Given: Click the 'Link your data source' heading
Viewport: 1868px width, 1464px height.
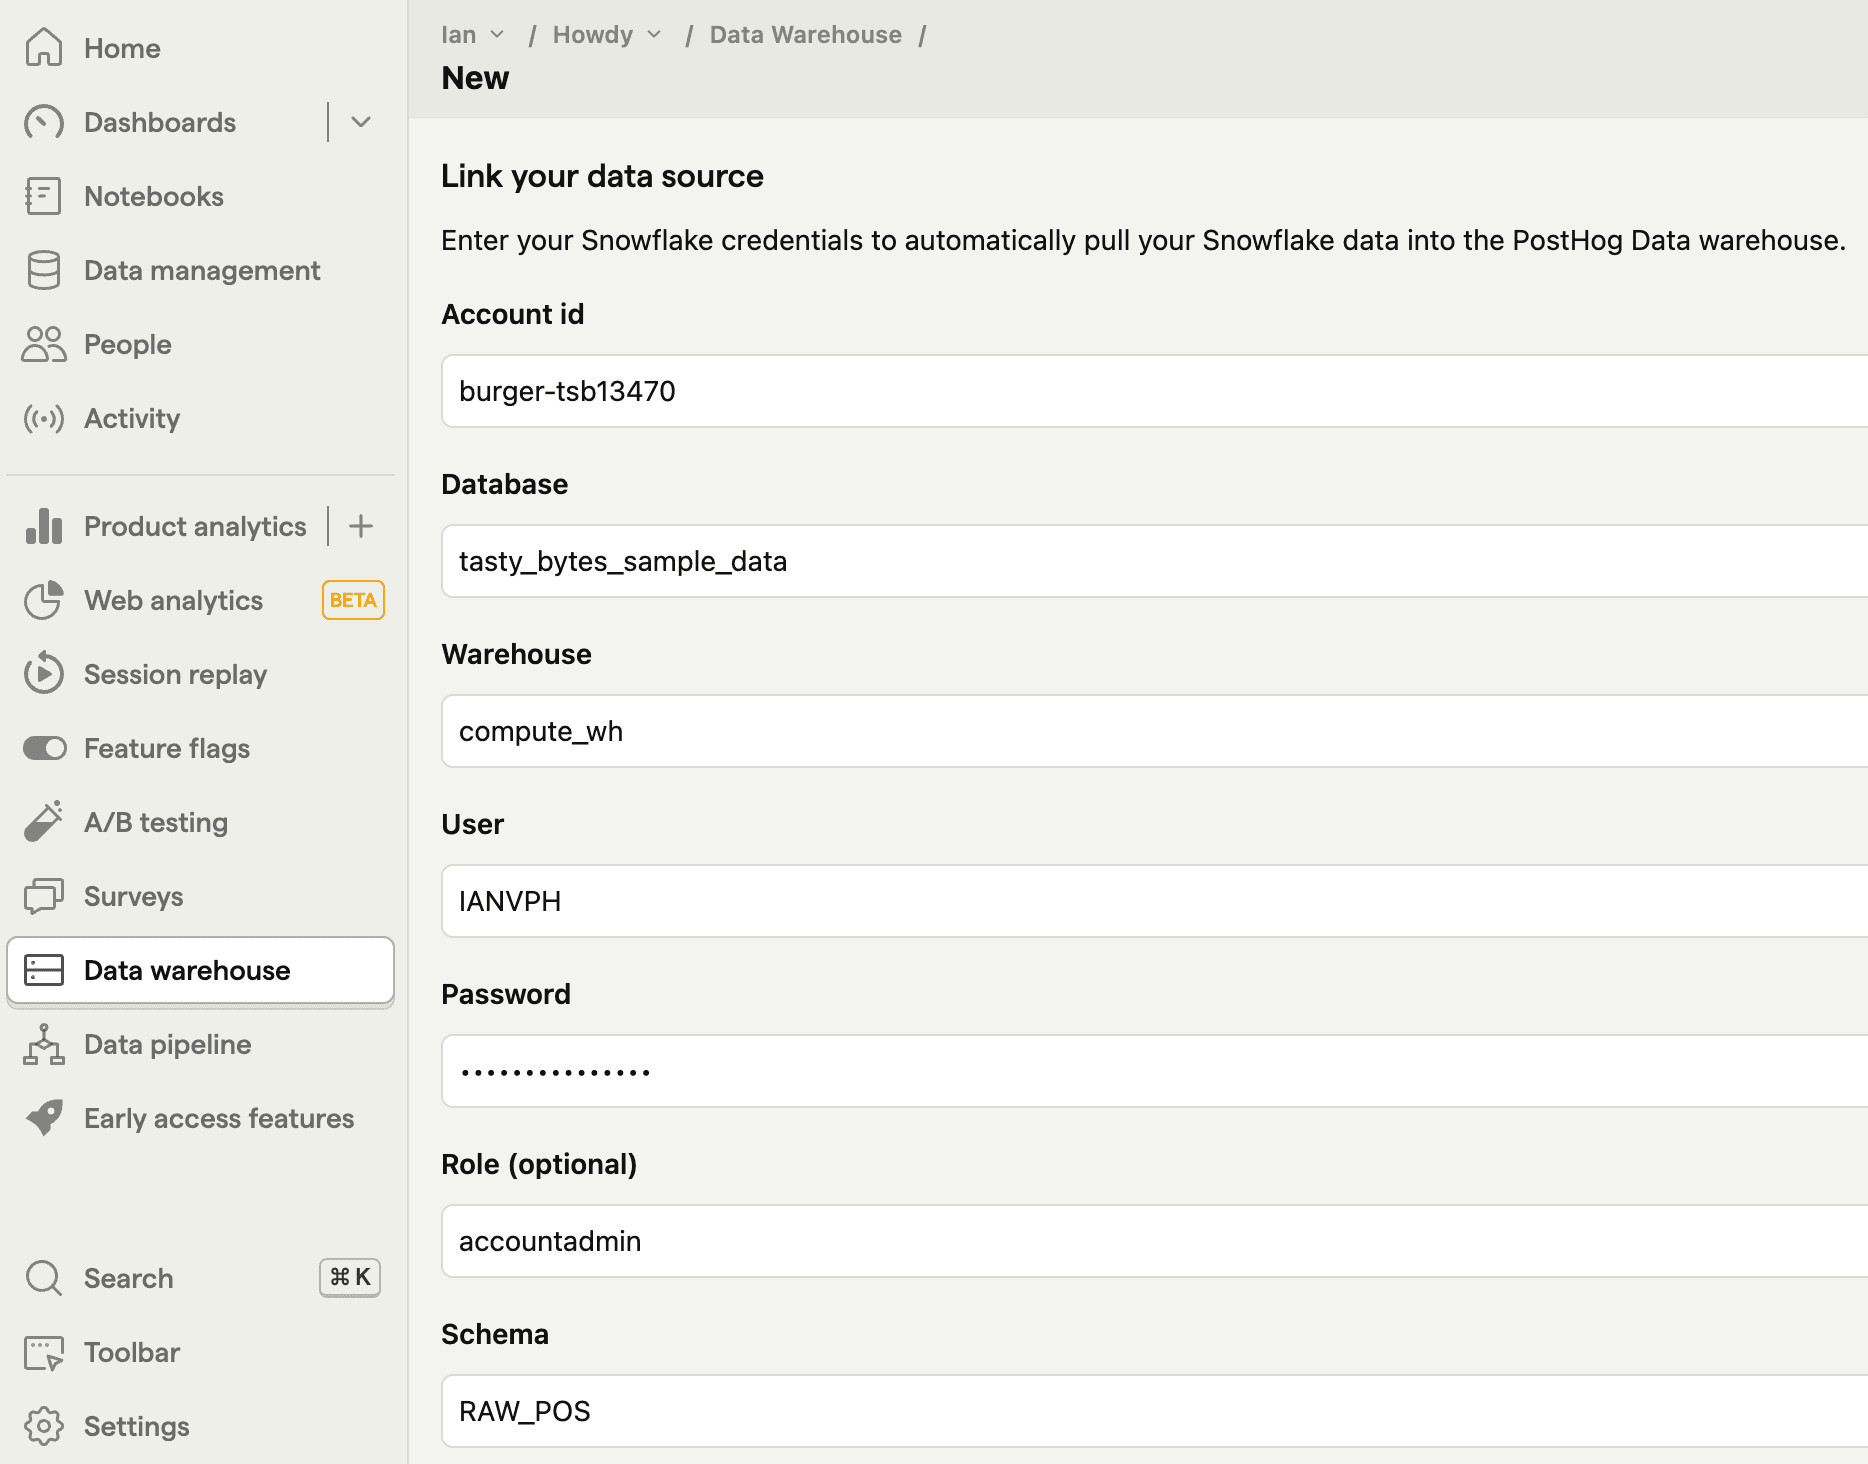Looking at the screenshot, I should click(x=602, y=176).
